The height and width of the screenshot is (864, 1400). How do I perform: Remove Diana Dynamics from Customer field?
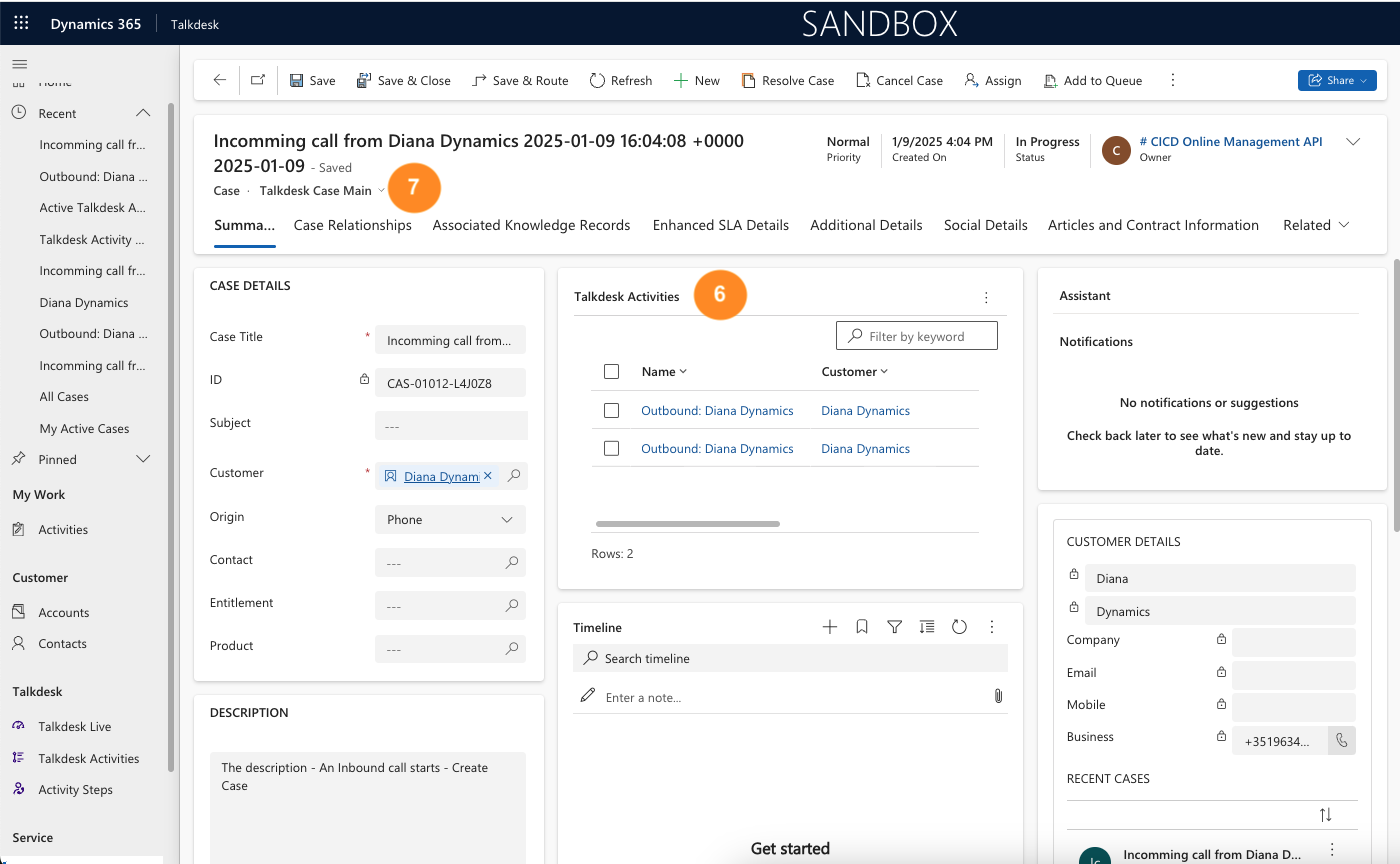pyautogui.click(x=488, y=476)
